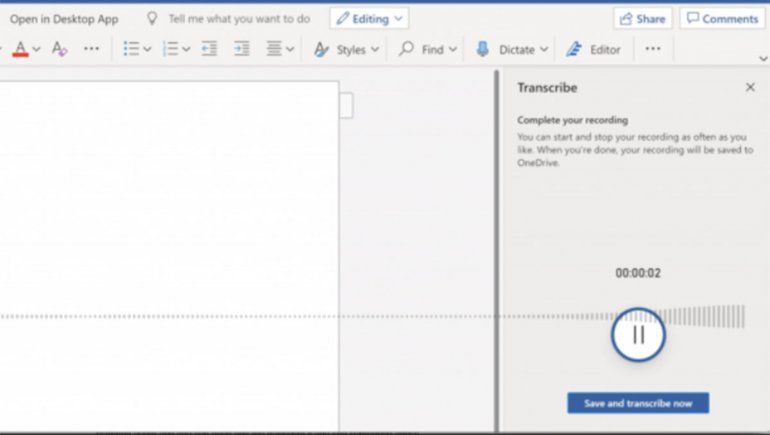This screenshot has width=770, height=435.
Task: Close the Transcribe panel
Action: point(750,88)
